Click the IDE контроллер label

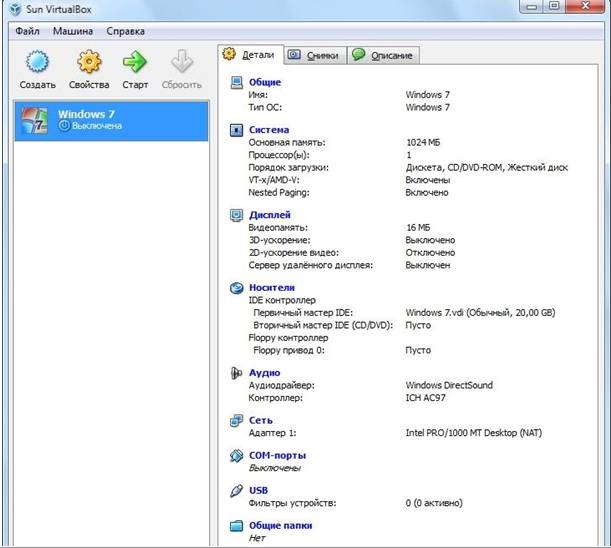[282, 300]
